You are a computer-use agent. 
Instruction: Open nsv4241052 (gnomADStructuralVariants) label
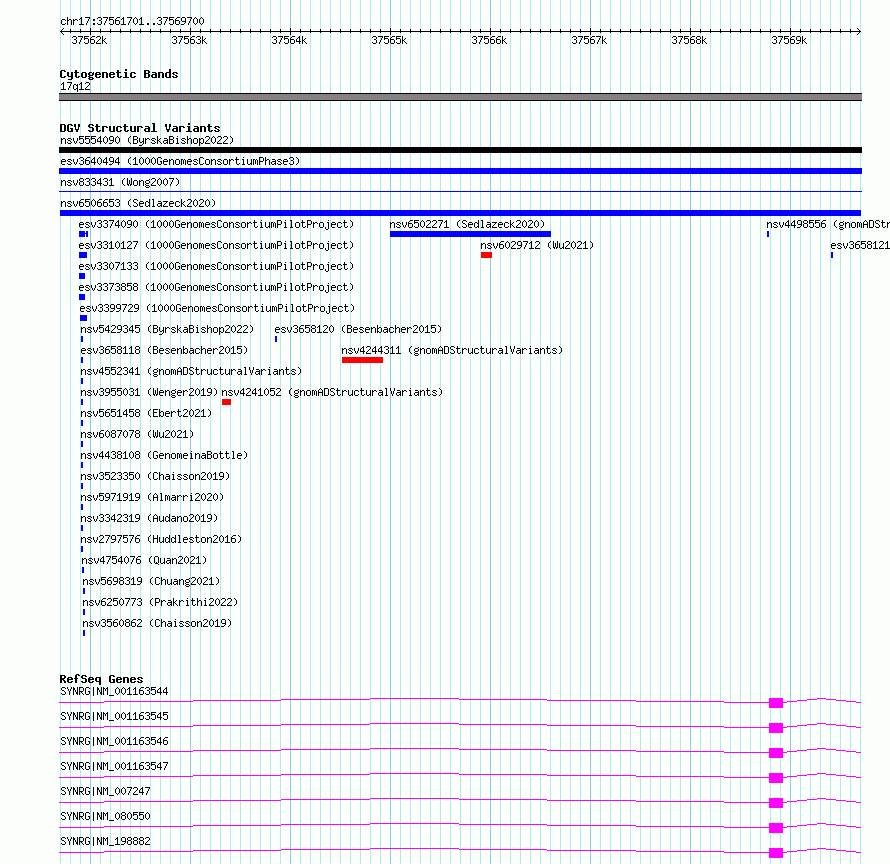[x=332, y=392]
